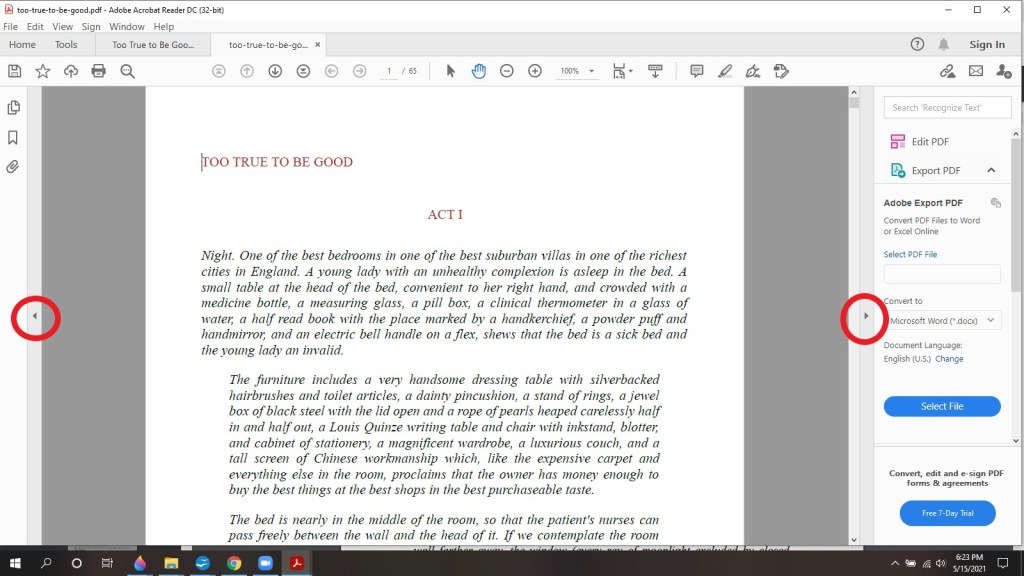This screenshot has height=576, width=1024.
Task: Click the Search 'Recognize Text' field
Action: click(x=948, y=107)
